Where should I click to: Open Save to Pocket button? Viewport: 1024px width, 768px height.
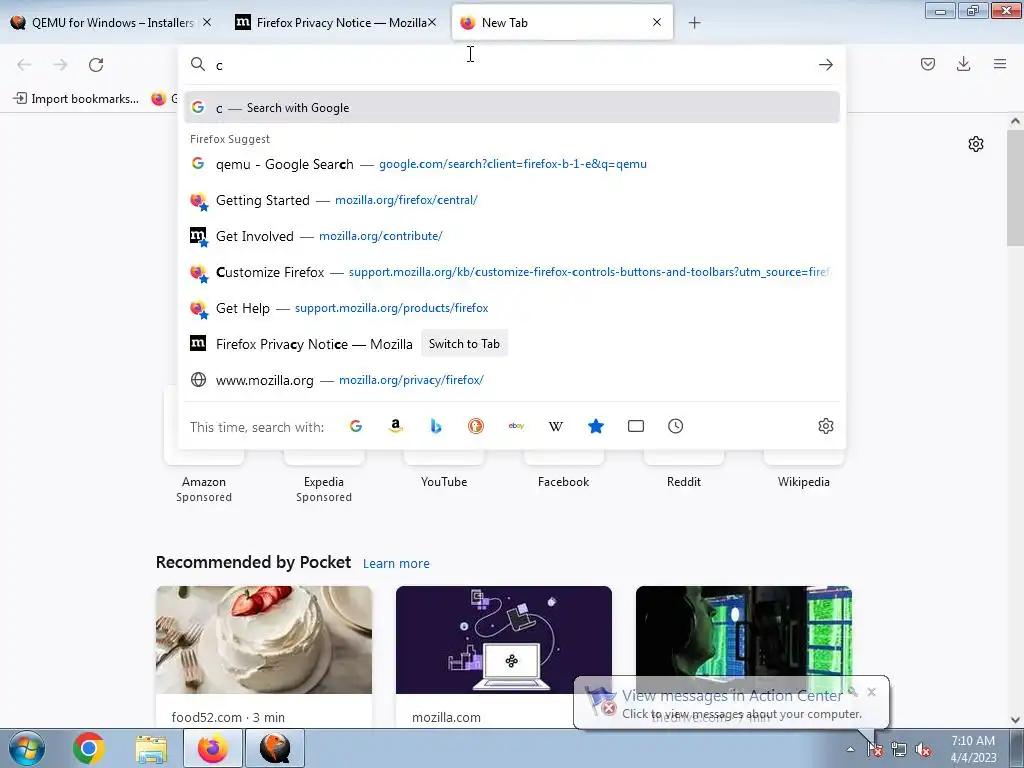(x=927, y=64)
